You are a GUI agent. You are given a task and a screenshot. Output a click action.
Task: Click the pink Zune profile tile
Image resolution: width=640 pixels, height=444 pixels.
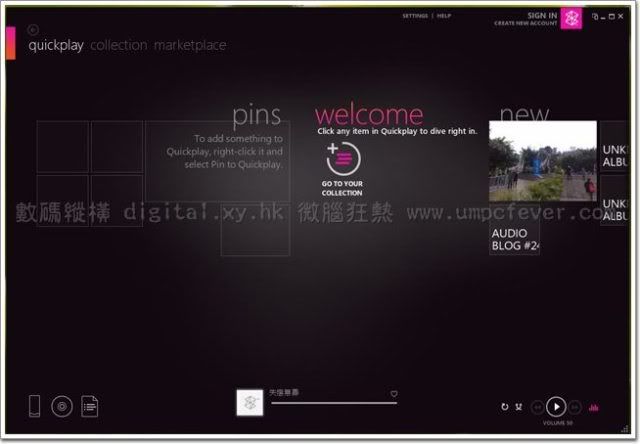(571, 18)
